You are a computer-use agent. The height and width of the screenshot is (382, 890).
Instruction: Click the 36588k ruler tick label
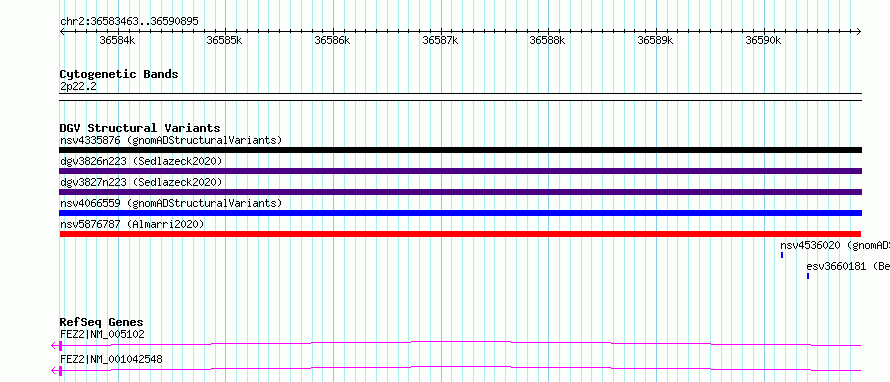pyautogui.click(x=548, y=40)
